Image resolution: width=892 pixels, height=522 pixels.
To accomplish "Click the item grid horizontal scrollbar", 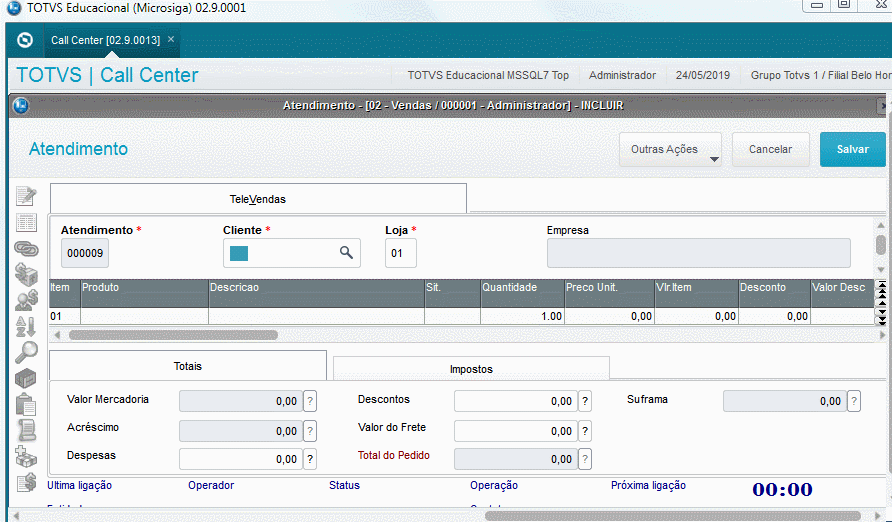I will pos(174,335).
